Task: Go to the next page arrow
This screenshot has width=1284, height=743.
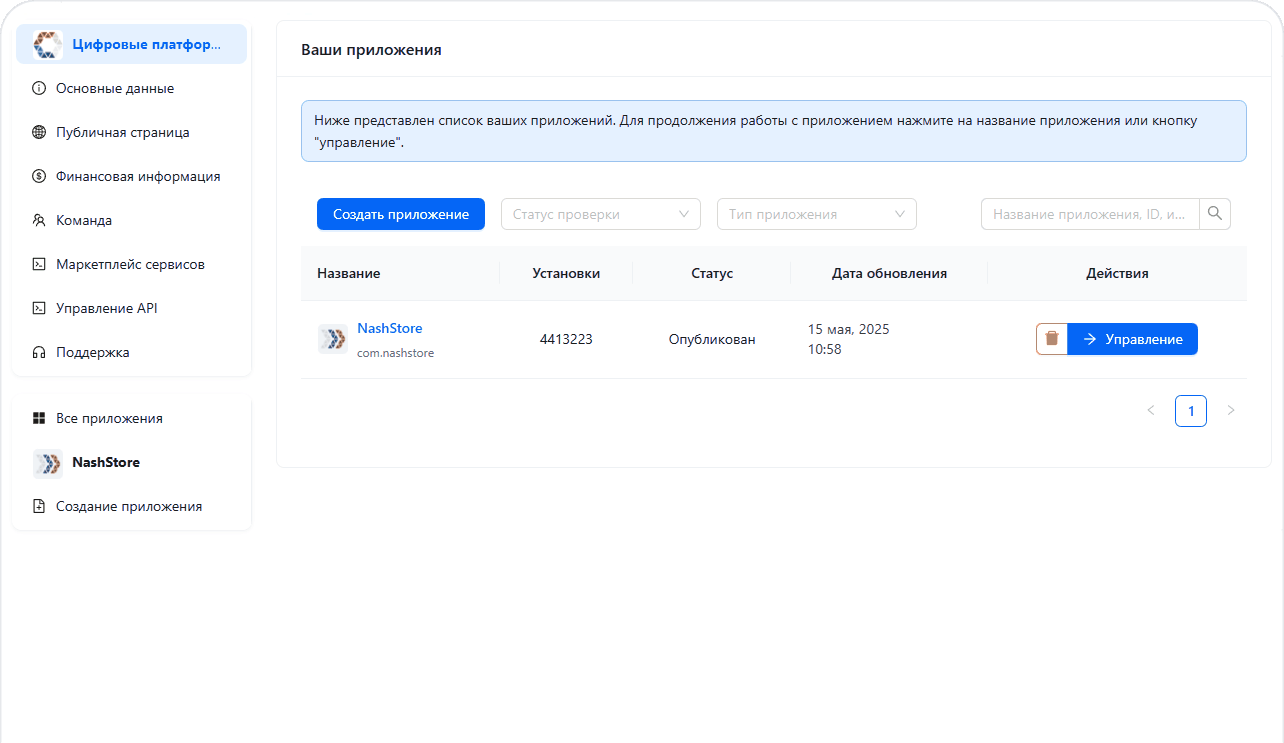Action: (1231, 411)
